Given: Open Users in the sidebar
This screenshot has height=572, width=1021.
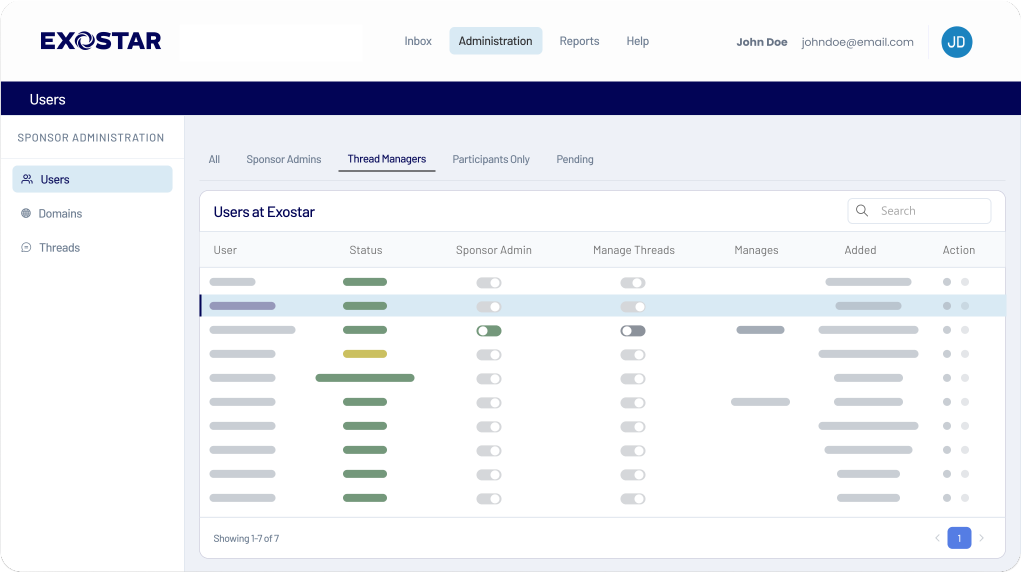Looking at the screenshot, I should click(x=92, y=179).
